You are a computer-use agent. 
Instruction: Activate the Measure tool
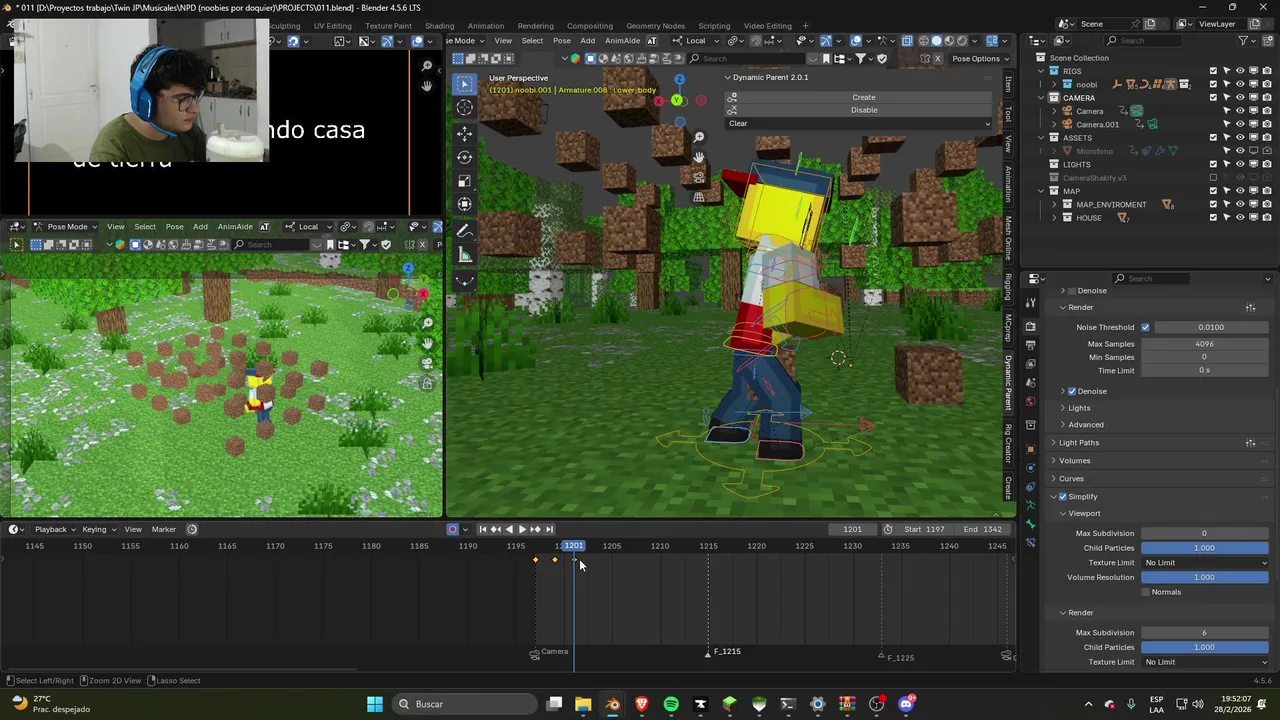[464, 256]
